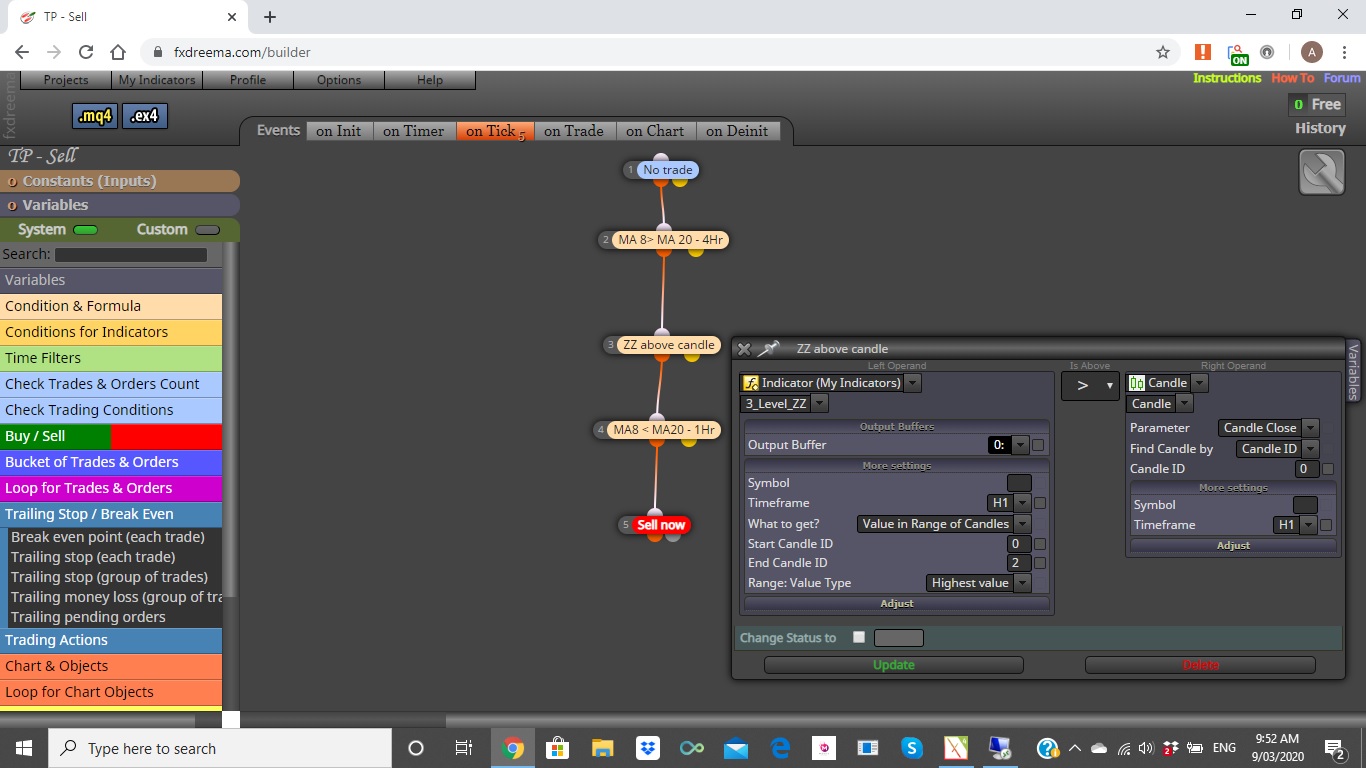Screen dimensions: 1366x768
Task: Export project as .ex4 file
Action: [x=144, y=116]
